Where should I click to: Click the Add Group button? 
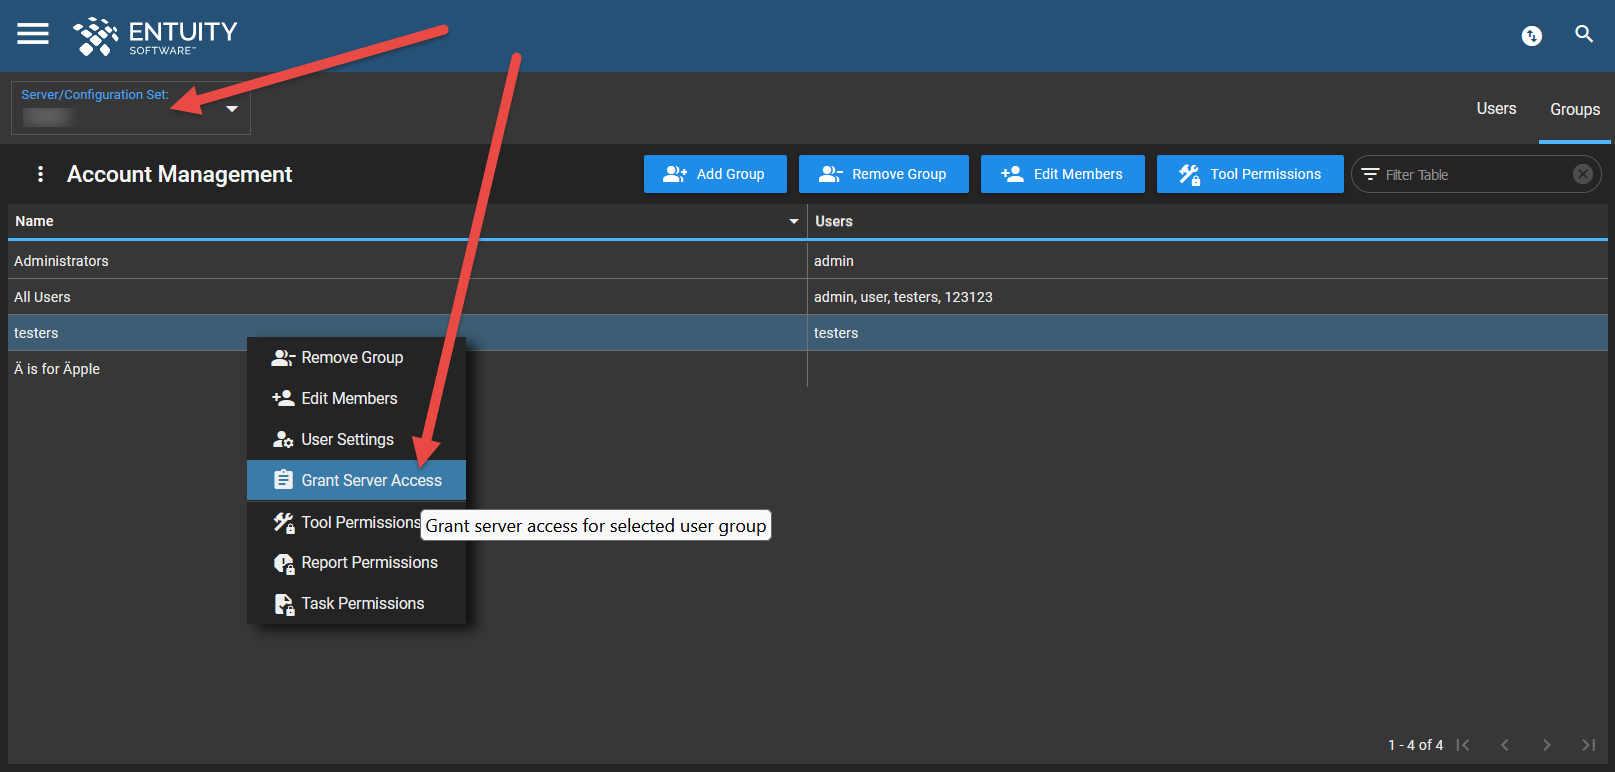click(x=715, y=174)
